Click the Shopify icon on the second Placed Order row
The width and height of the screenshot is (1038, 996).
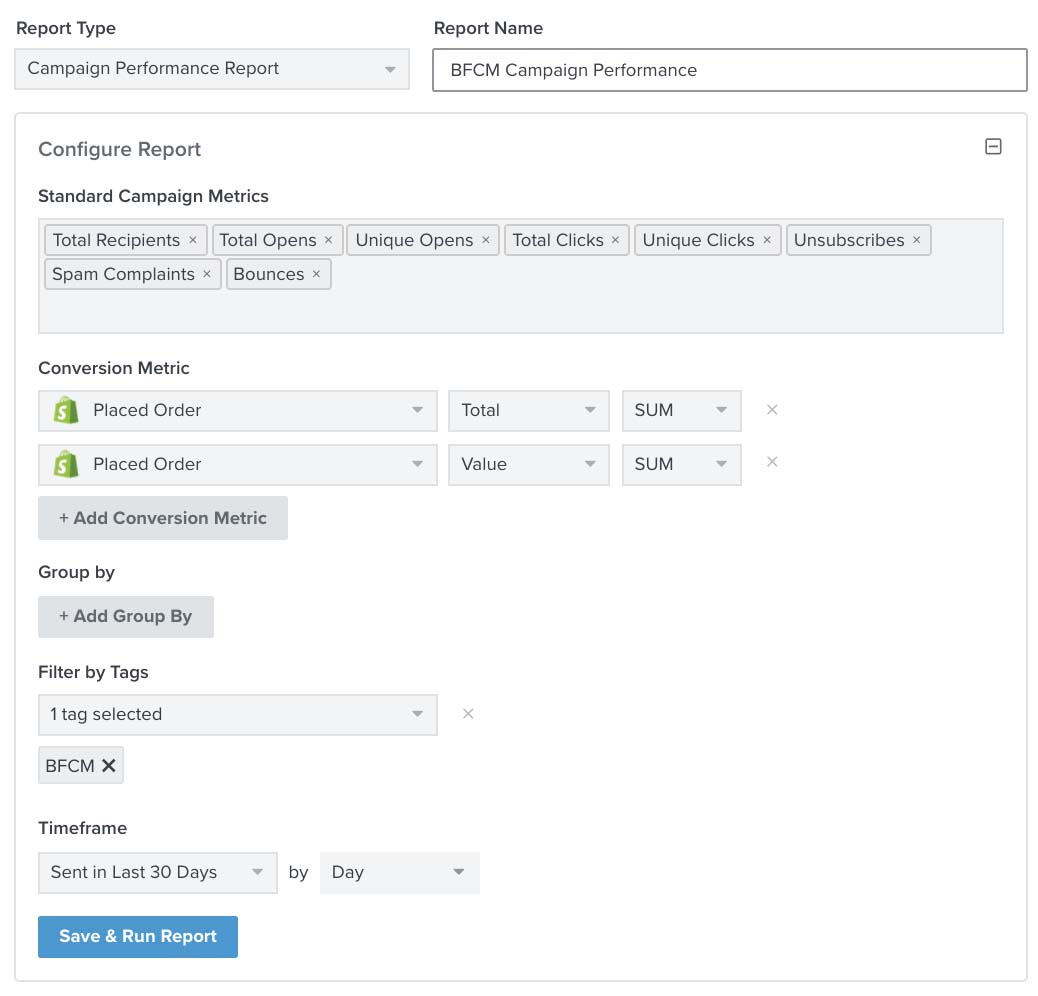66,464
